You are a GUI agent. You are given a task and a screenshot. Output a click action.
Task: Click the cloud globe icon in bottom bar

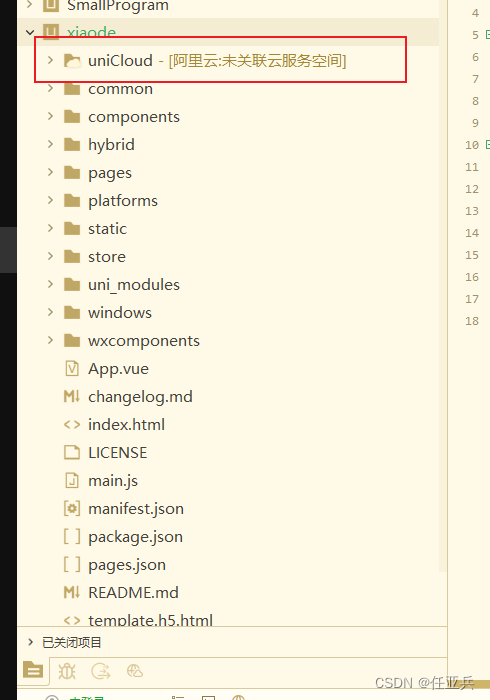pyautogui.click(x=134, y=671)
